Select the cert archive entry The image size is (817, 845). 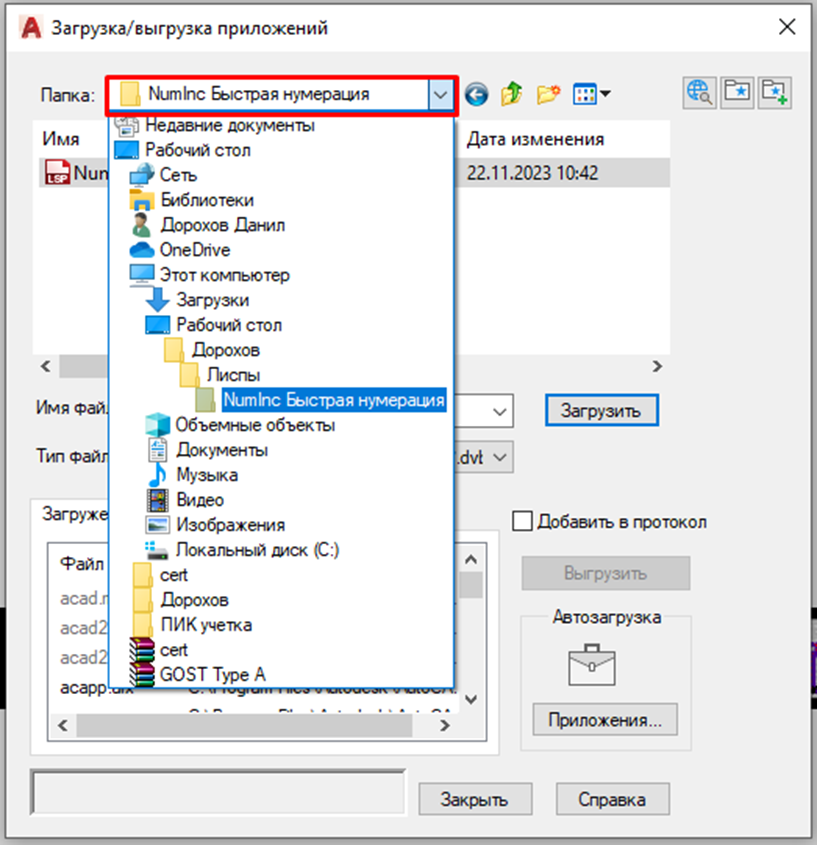point(174,650)
